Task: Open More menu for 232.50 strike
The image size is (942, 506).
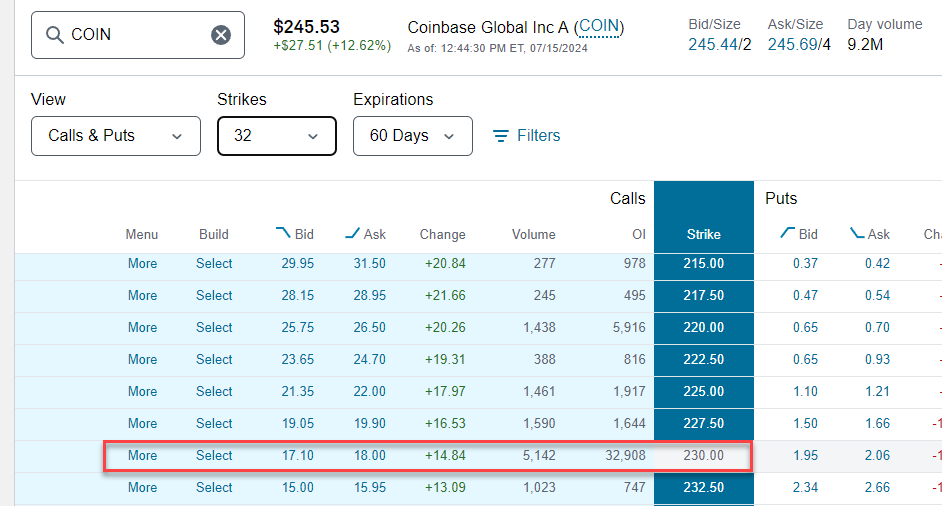Action: point(142,487)
